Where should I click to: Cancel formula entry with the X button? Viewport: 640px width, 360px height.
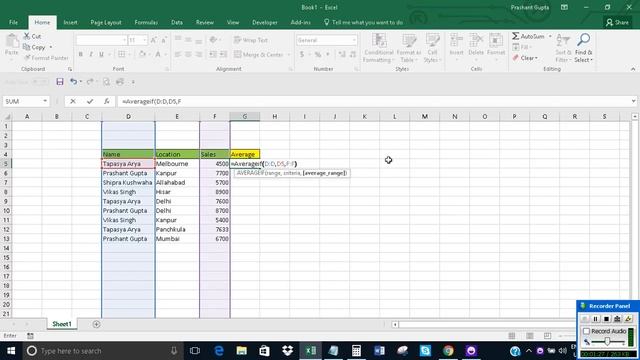point(73,101)
